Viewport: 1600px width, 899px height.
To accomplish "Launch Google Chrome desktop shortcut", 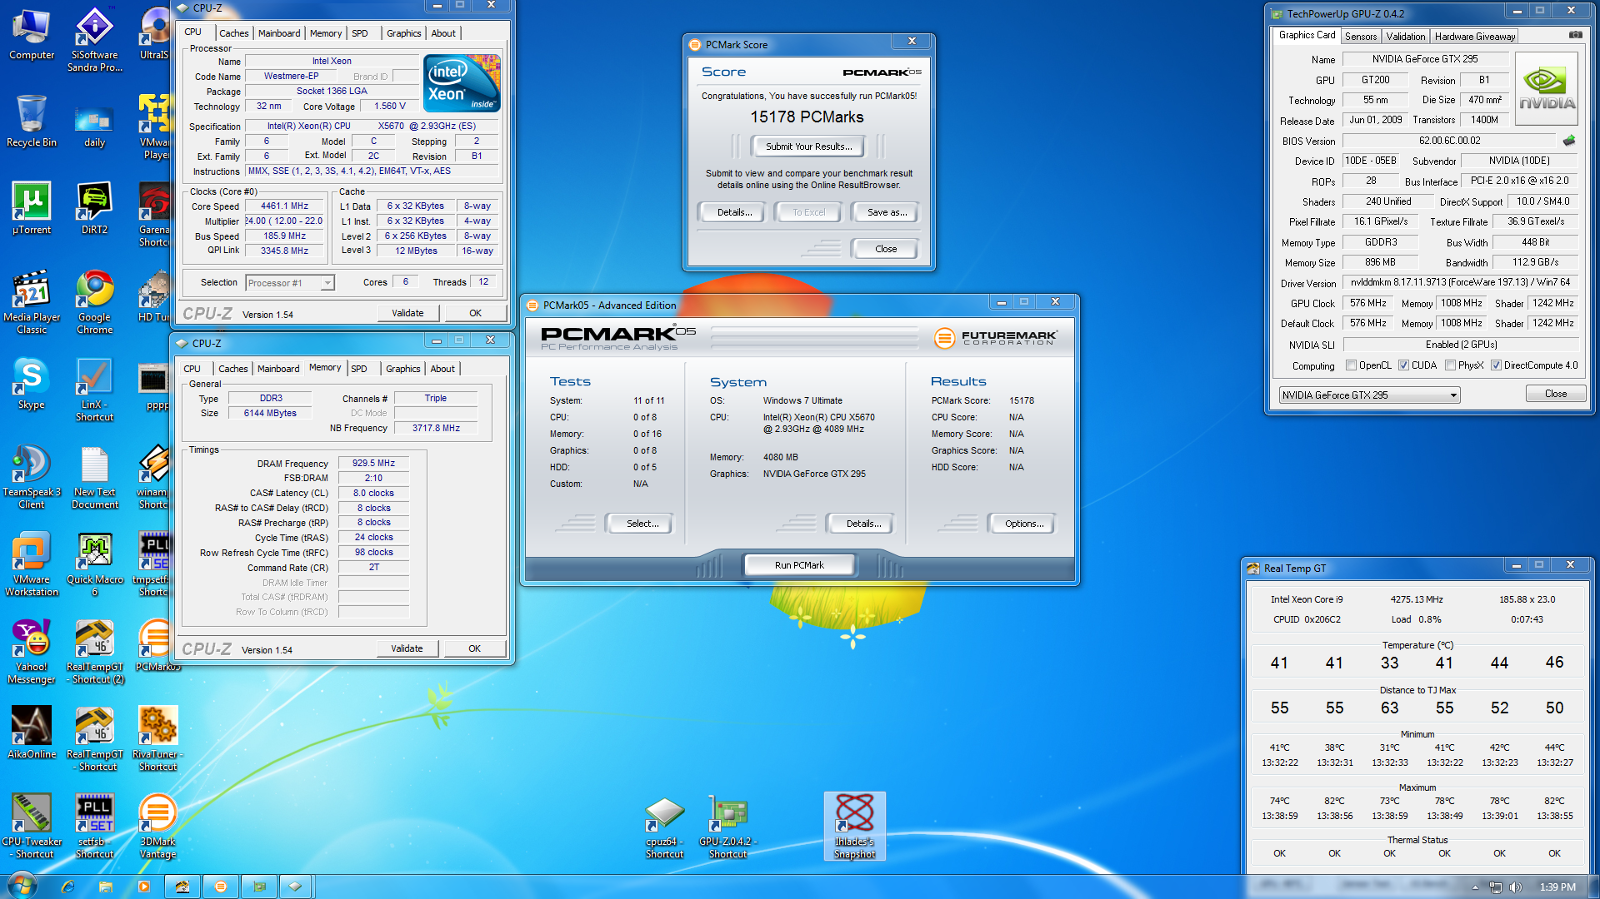I will (x=94, y=302).
